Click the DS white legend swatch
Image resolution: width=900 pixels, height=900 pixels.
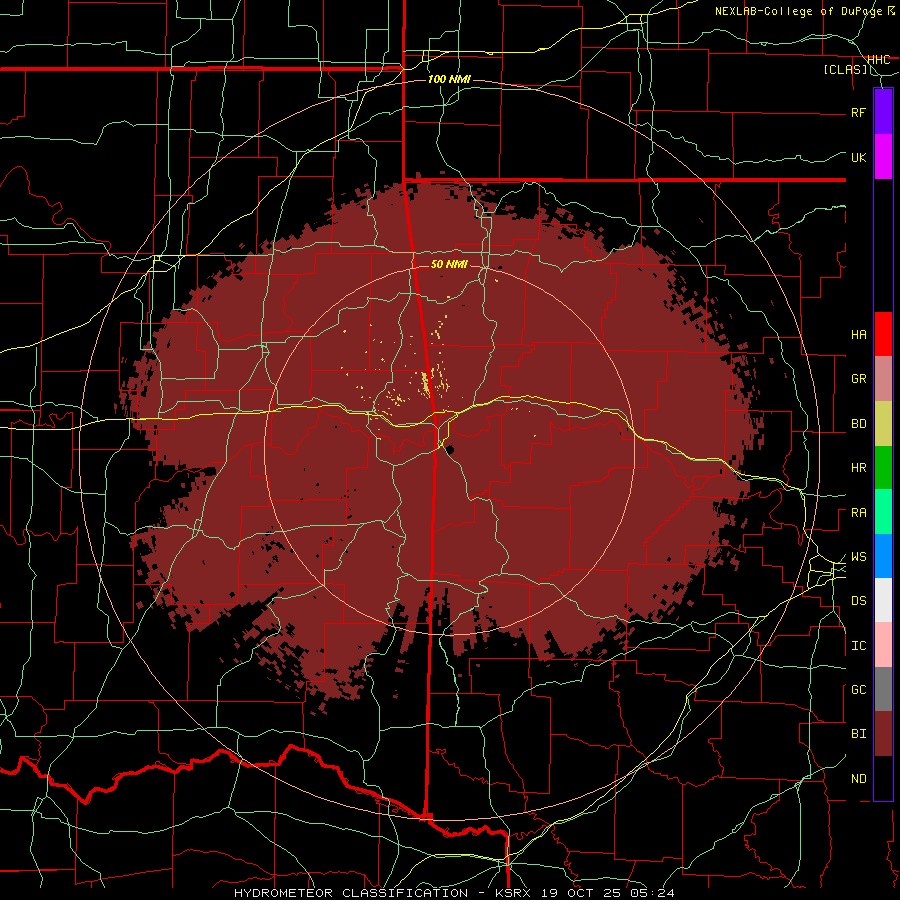[x=883, y=600]
